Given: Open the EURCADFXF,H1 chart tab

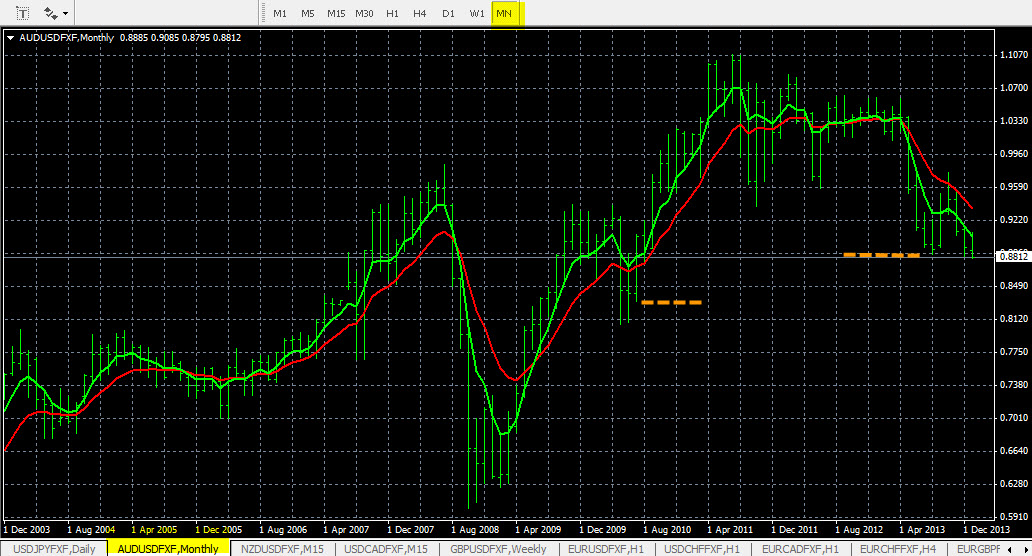Looking at the screenshot, I should click(x=800, y=549).
